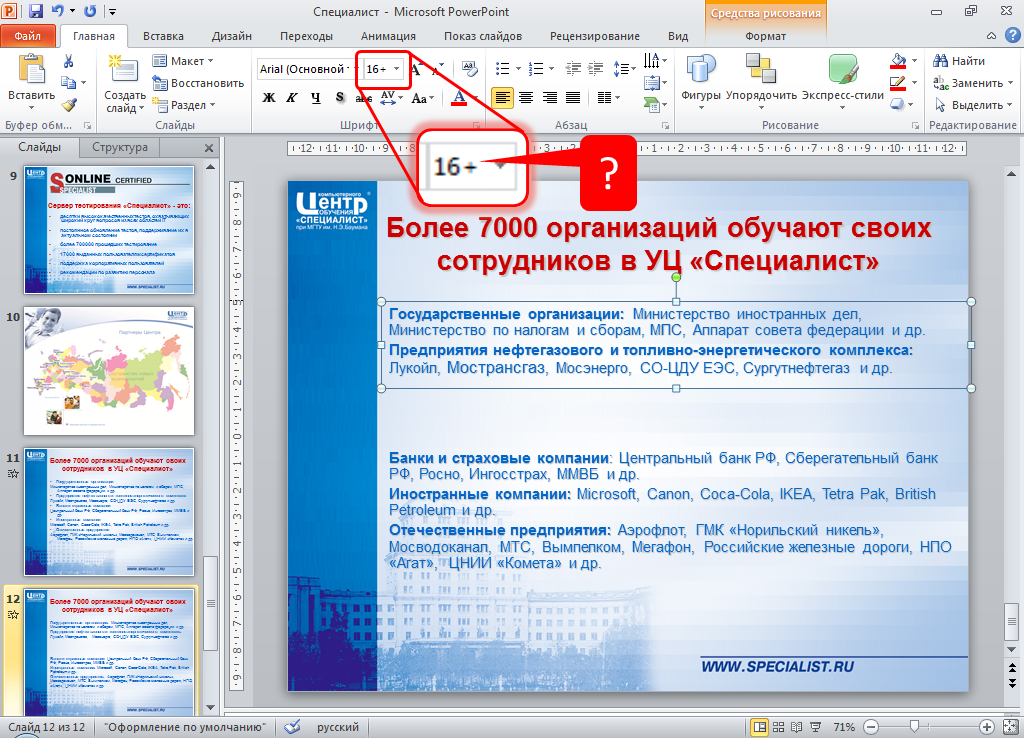Screen dimensions: 1024x738
Task: Click the Find (Найти) binoculars button
Action: click(959, 61)
